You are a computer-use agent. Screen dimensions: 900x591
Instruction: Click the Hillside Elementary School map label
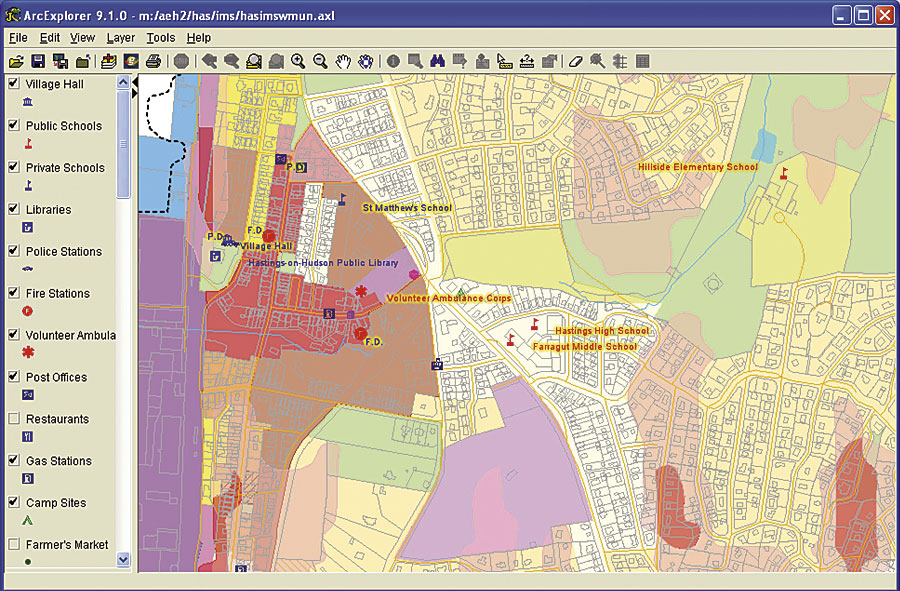[x=698, y=167]
